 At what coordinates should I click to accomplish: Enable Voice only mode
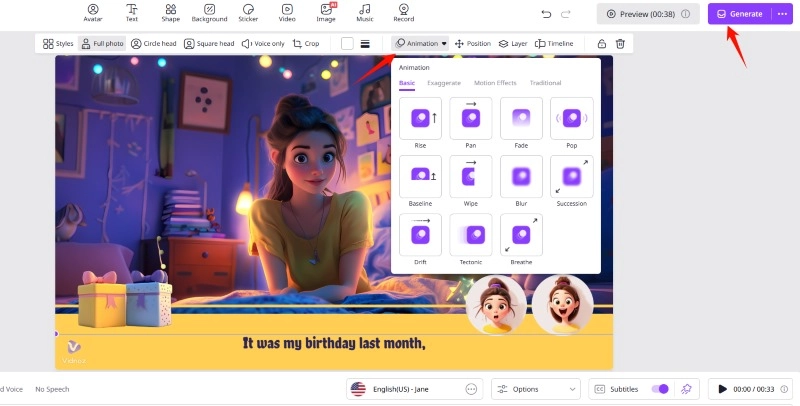pyautogui.click(x=263, y=44)
